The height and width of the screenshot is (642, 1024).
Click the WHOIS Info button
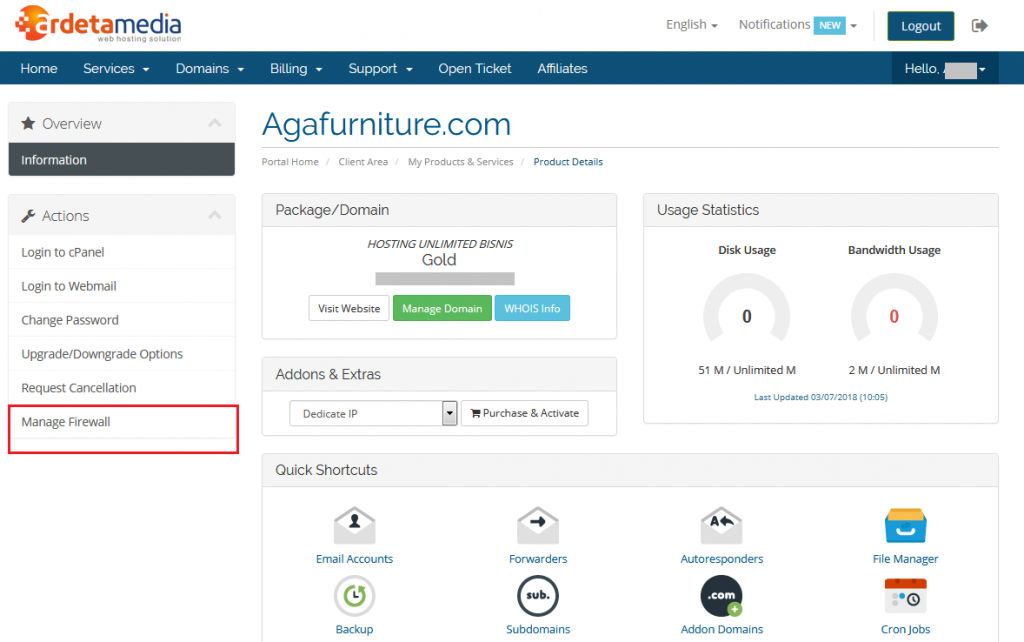(x=532, y=308)
